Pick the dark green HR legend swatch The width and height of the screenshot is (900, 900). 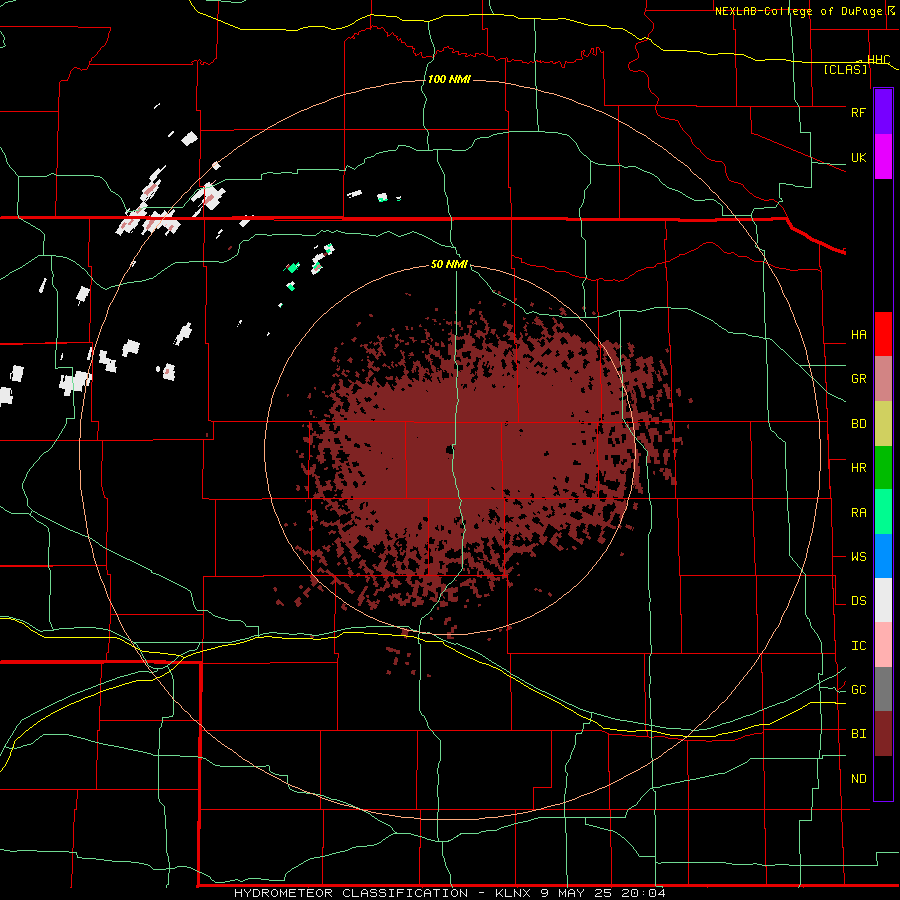coord(883,468)
